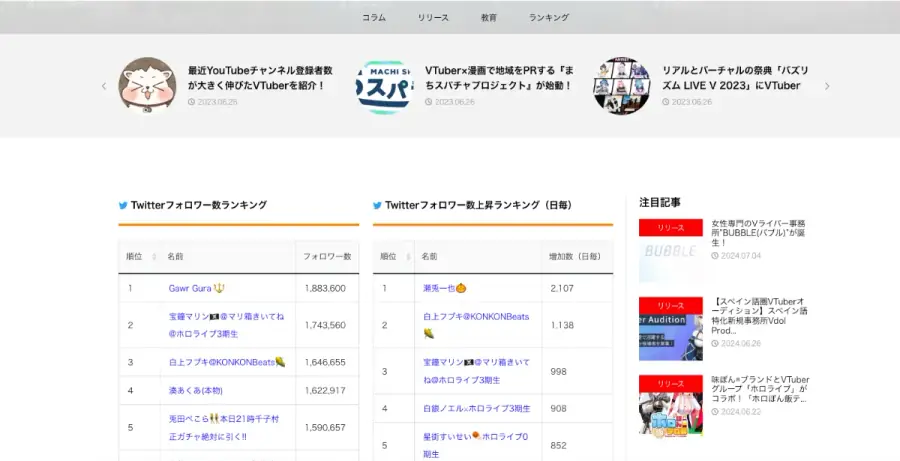This screenshot has height=461, width=900.
Task: Open 宝鐘マリン link in follower ranking
Action: point(226,325)
